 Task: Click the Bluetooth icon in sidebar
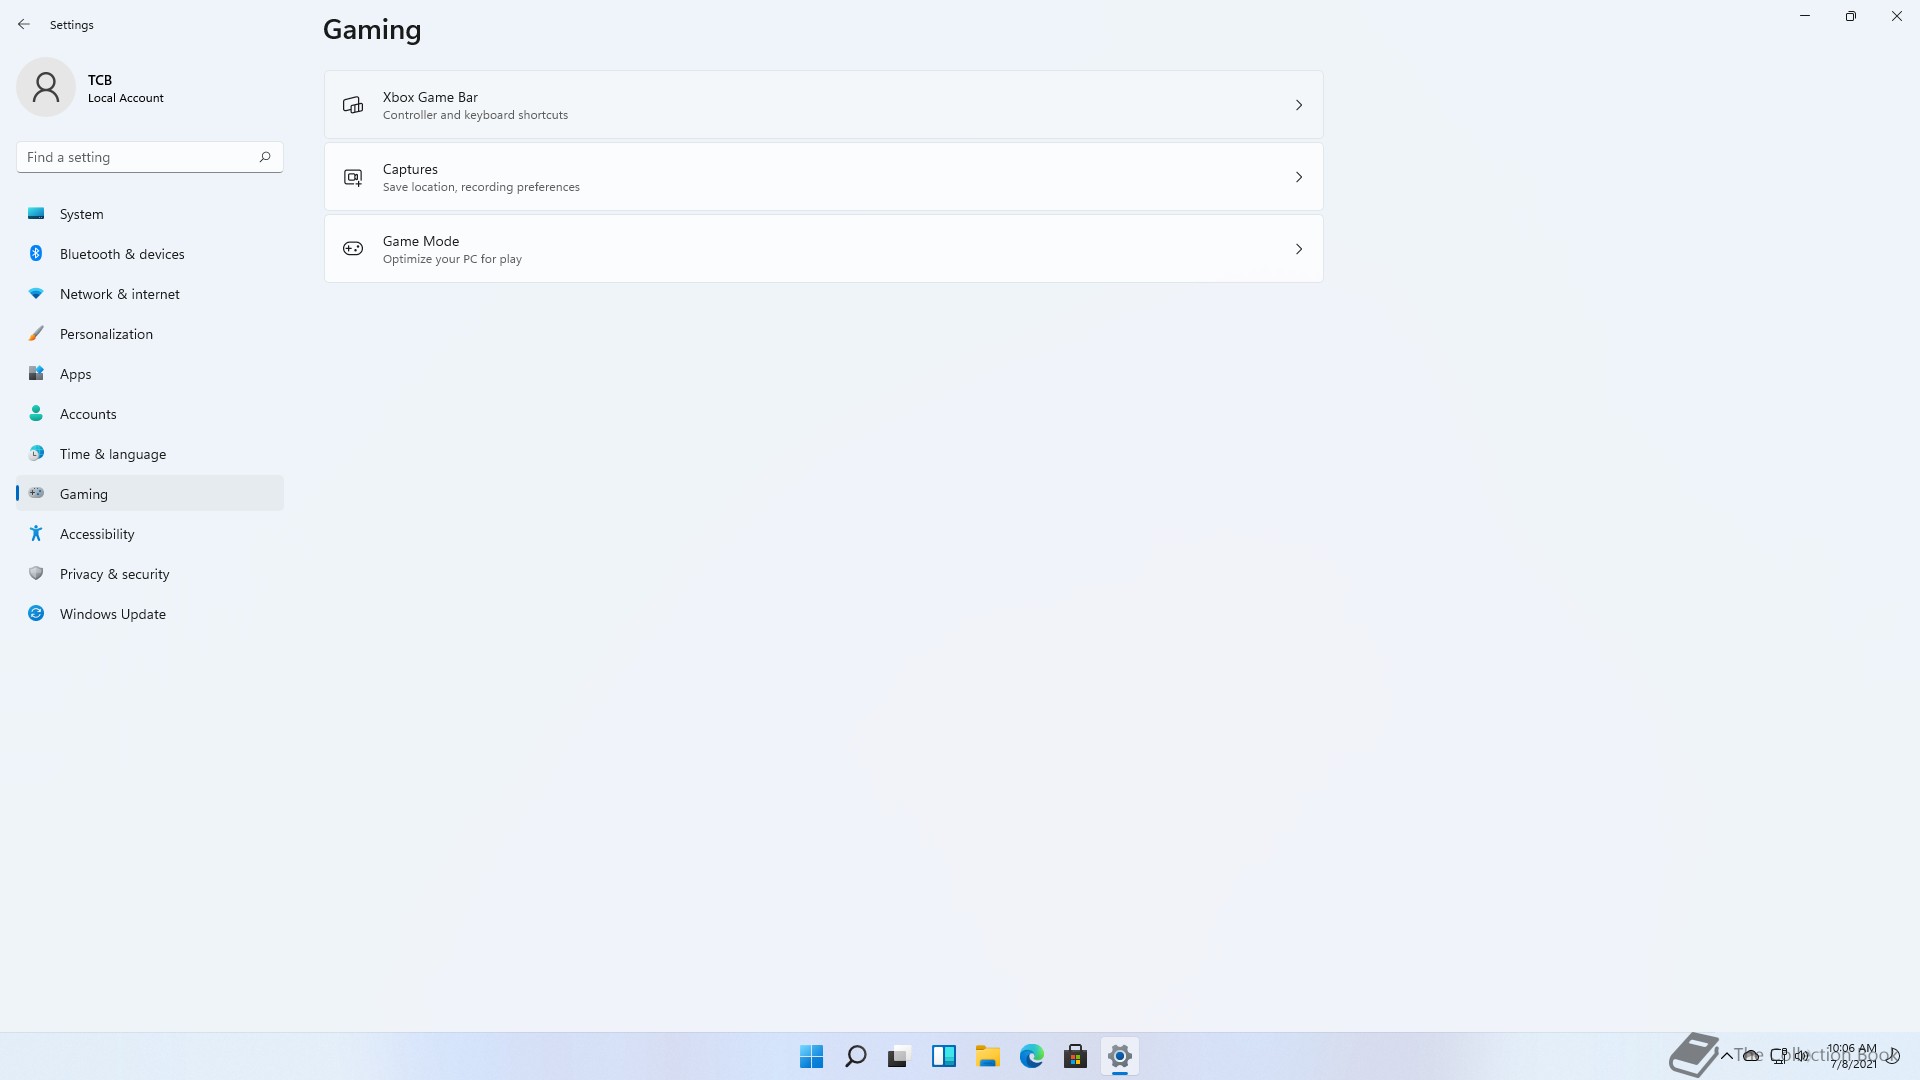tap(36, 253)
